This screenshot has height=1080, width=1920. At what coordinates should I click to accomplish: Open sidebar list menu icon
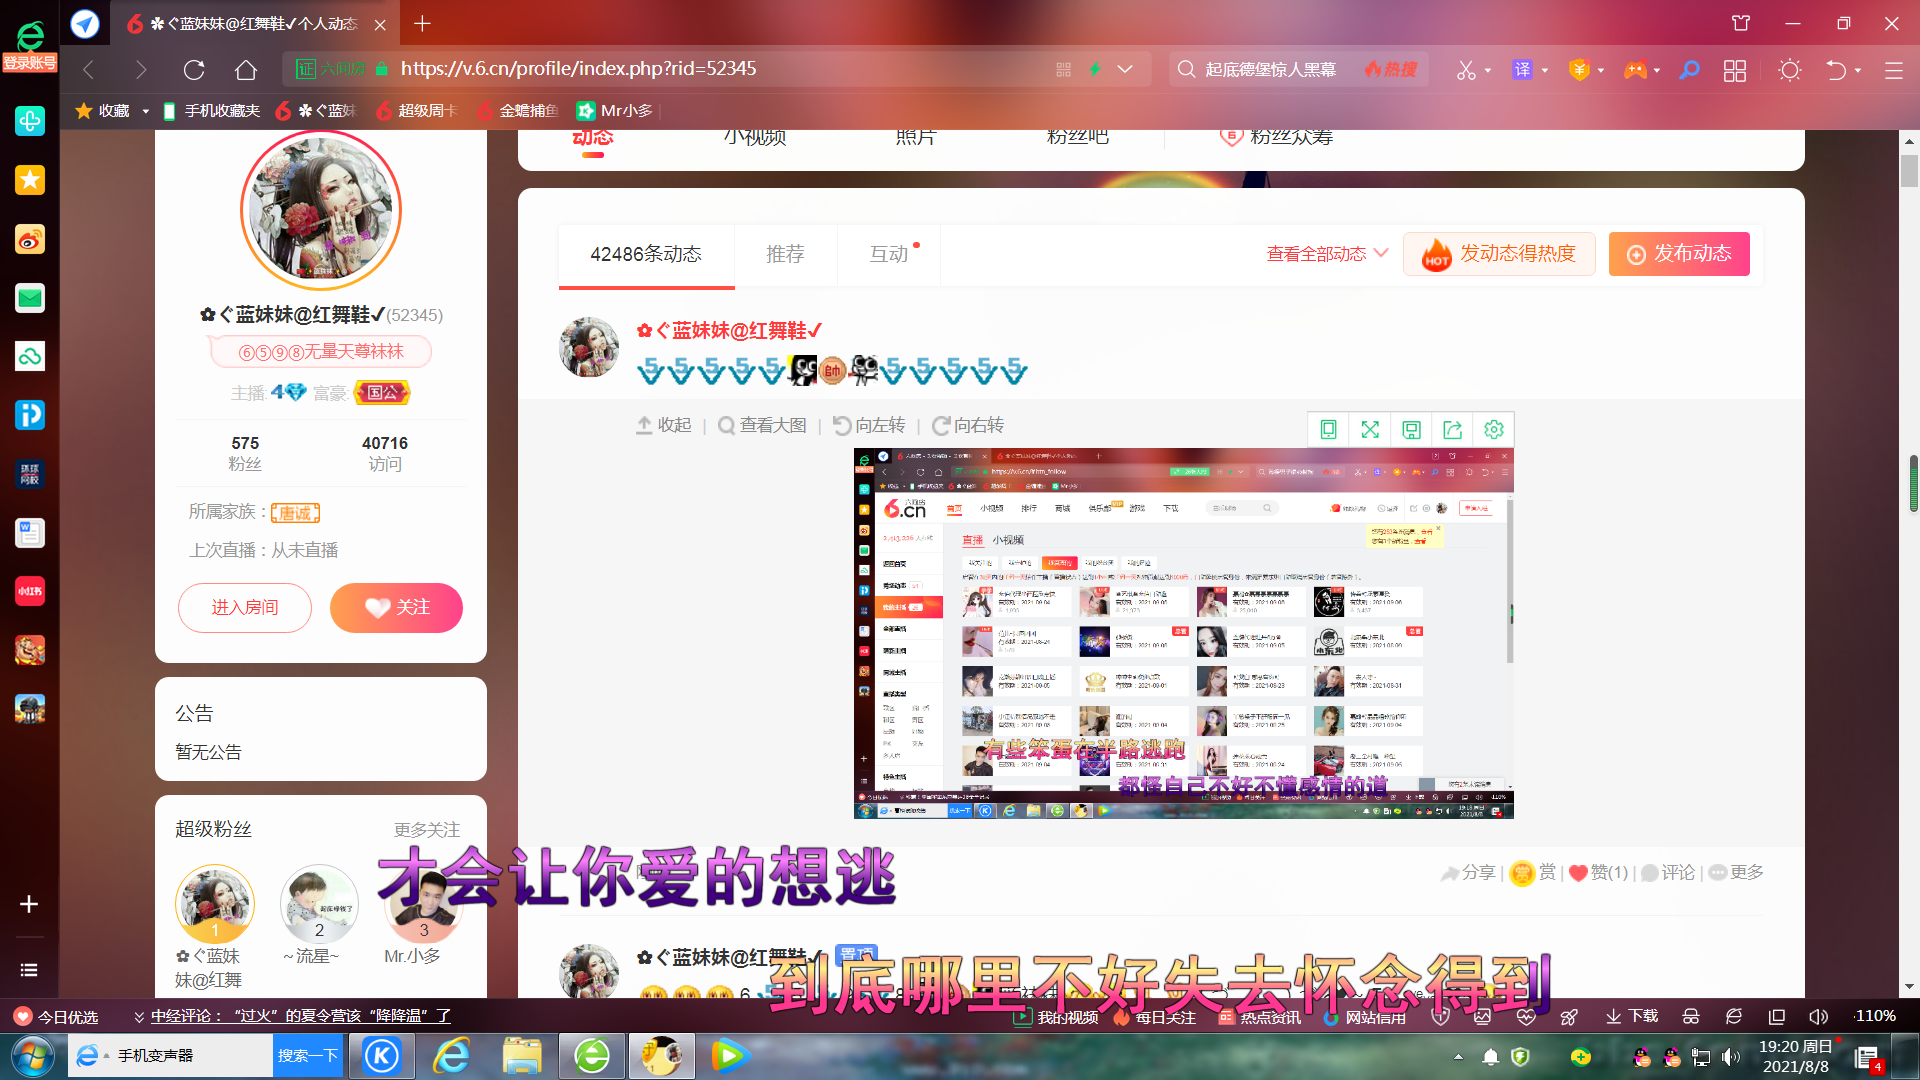pos(29,970)
